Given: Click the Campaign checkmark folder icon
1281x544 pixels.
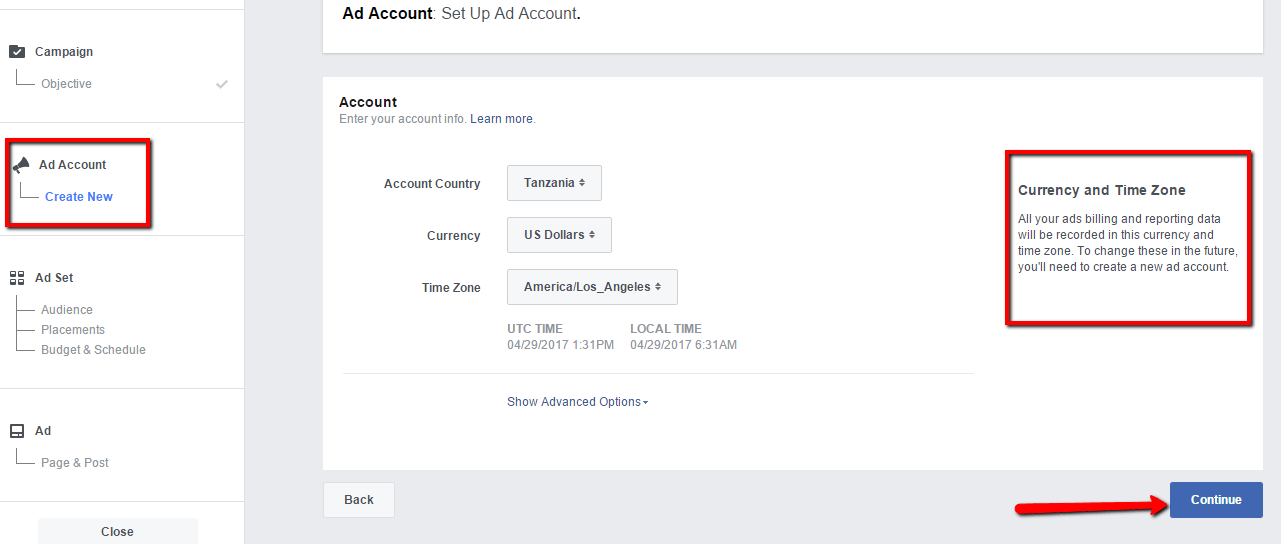Looking at the screenshot, I should pos(17,52).
